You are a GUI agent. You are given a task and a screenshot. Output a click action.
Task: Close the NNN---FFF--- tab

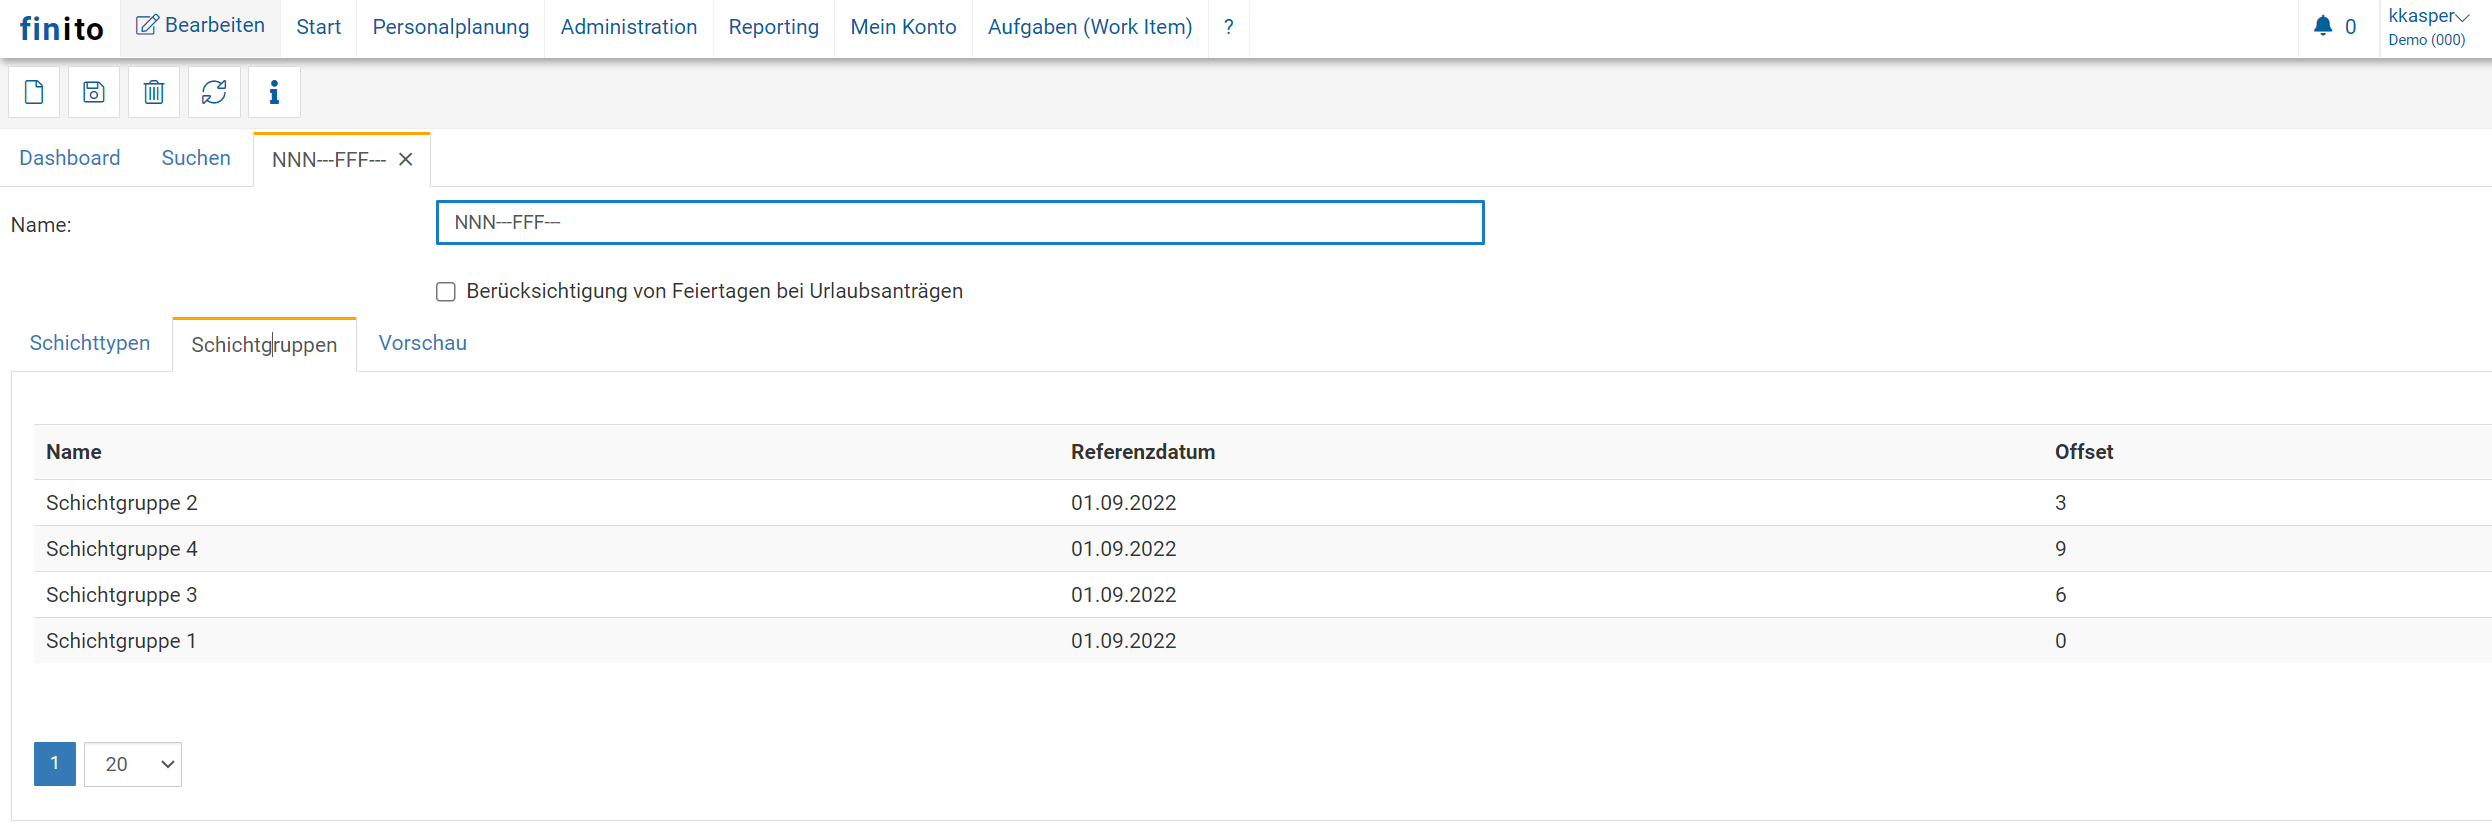click(406, 160)
